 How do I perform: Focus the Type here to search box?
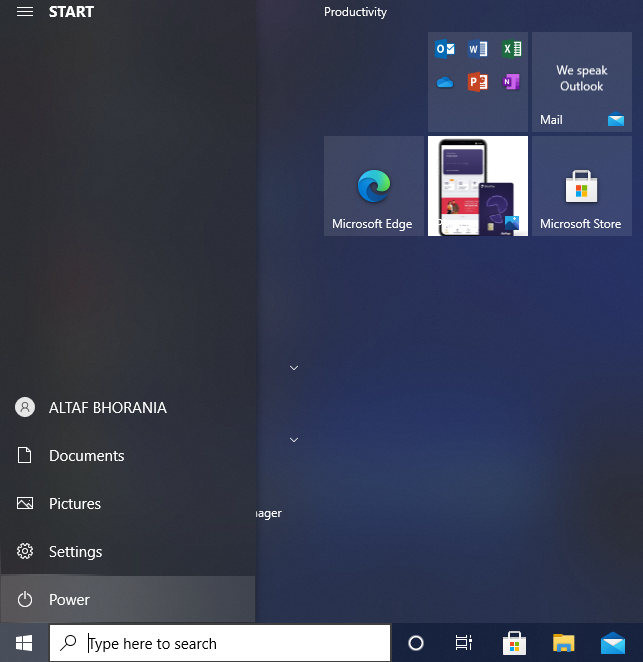[220, 643]
